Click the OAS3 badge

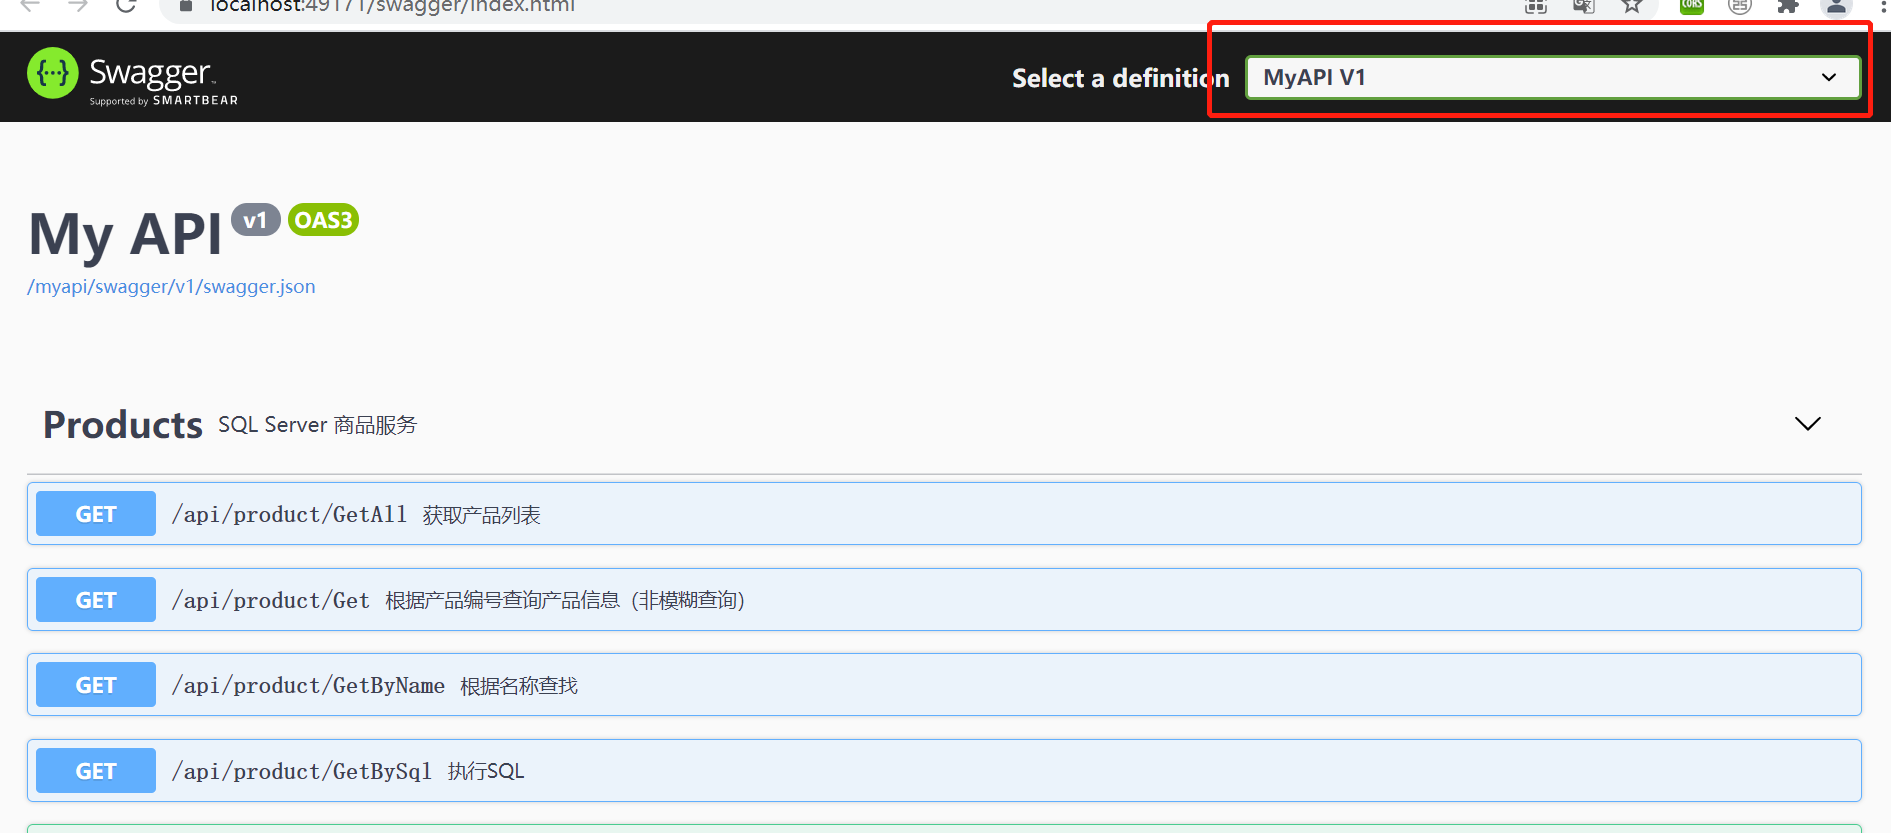point(323,220)
